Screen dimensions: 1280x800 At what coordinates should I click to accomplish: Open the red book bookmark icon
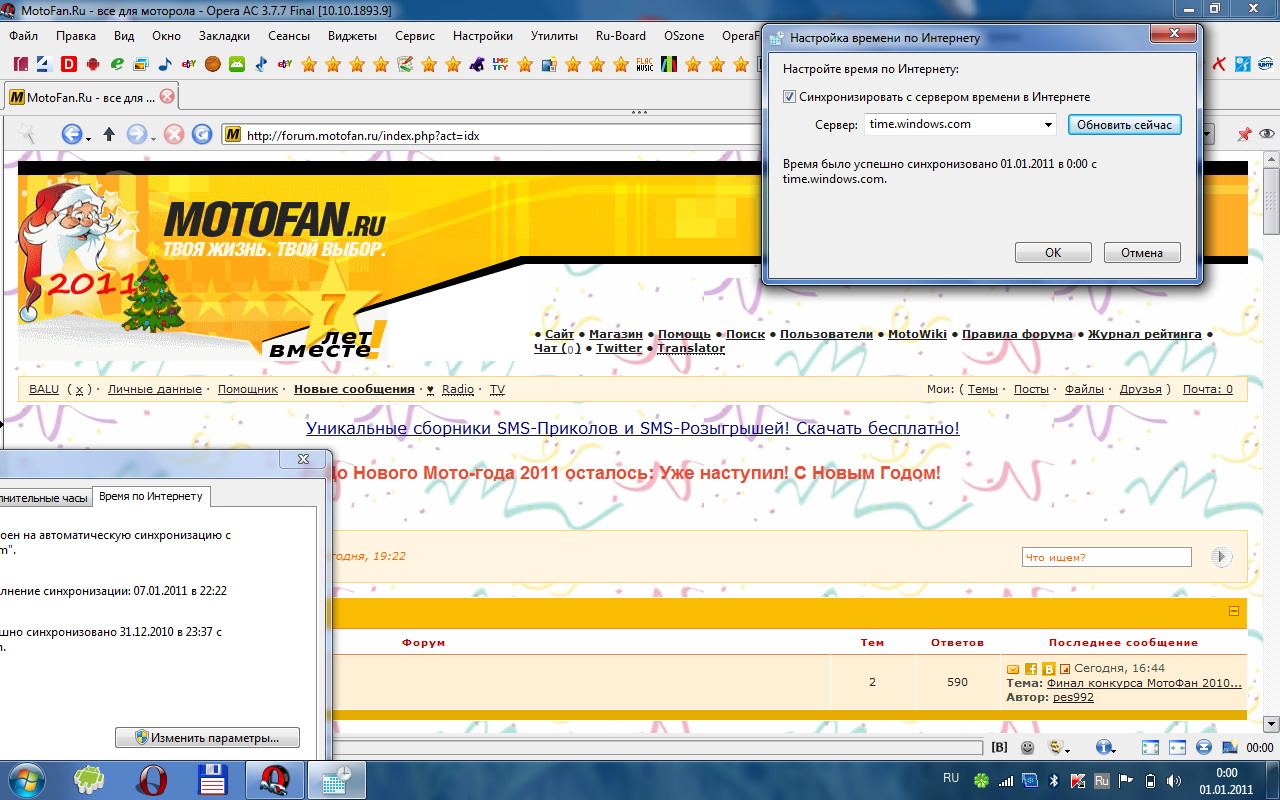(x=21, y=64)
